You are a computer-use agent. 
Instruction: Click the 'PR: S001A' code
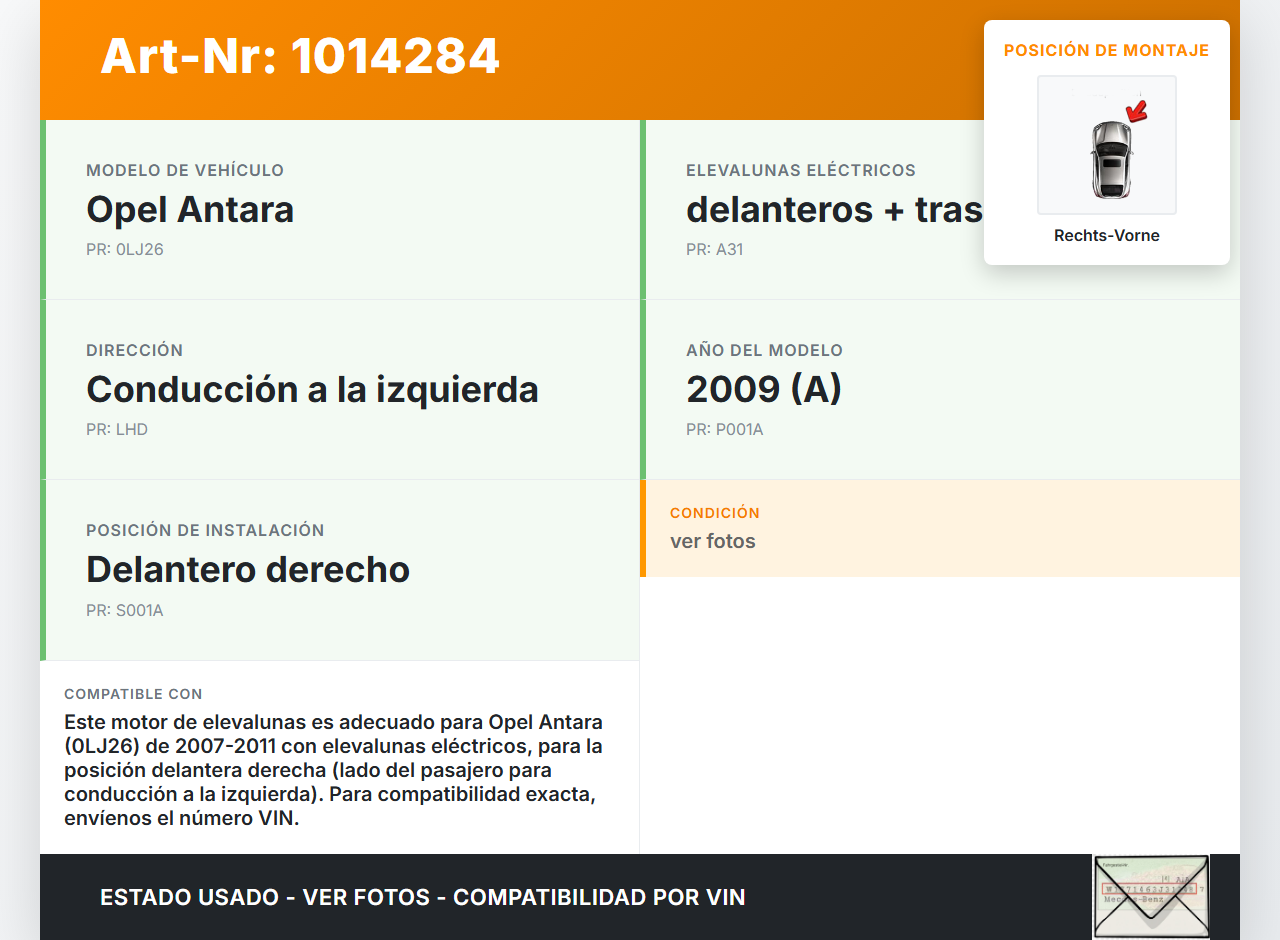125,610
